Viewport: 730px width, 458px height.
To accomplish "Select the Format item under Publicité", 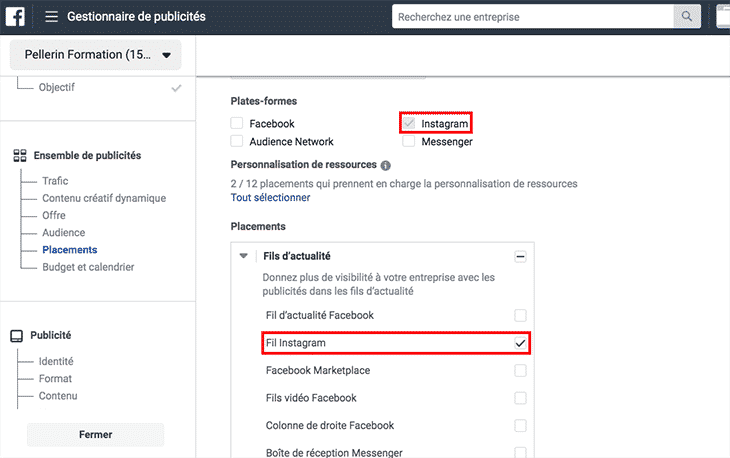I will coord(55,379).
